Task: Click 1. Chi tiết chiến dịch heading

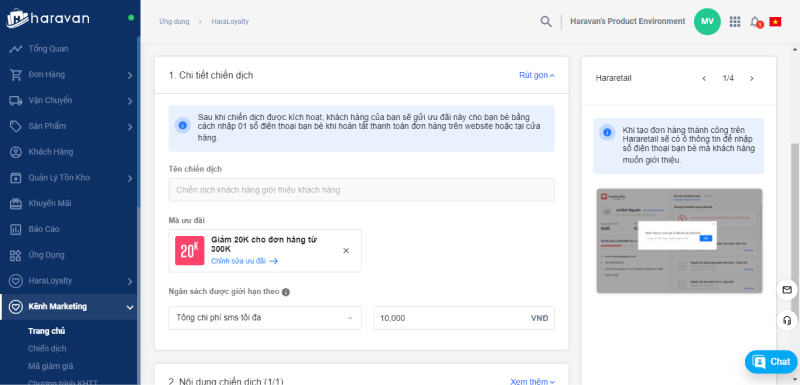Action: (x=211, y=75)
